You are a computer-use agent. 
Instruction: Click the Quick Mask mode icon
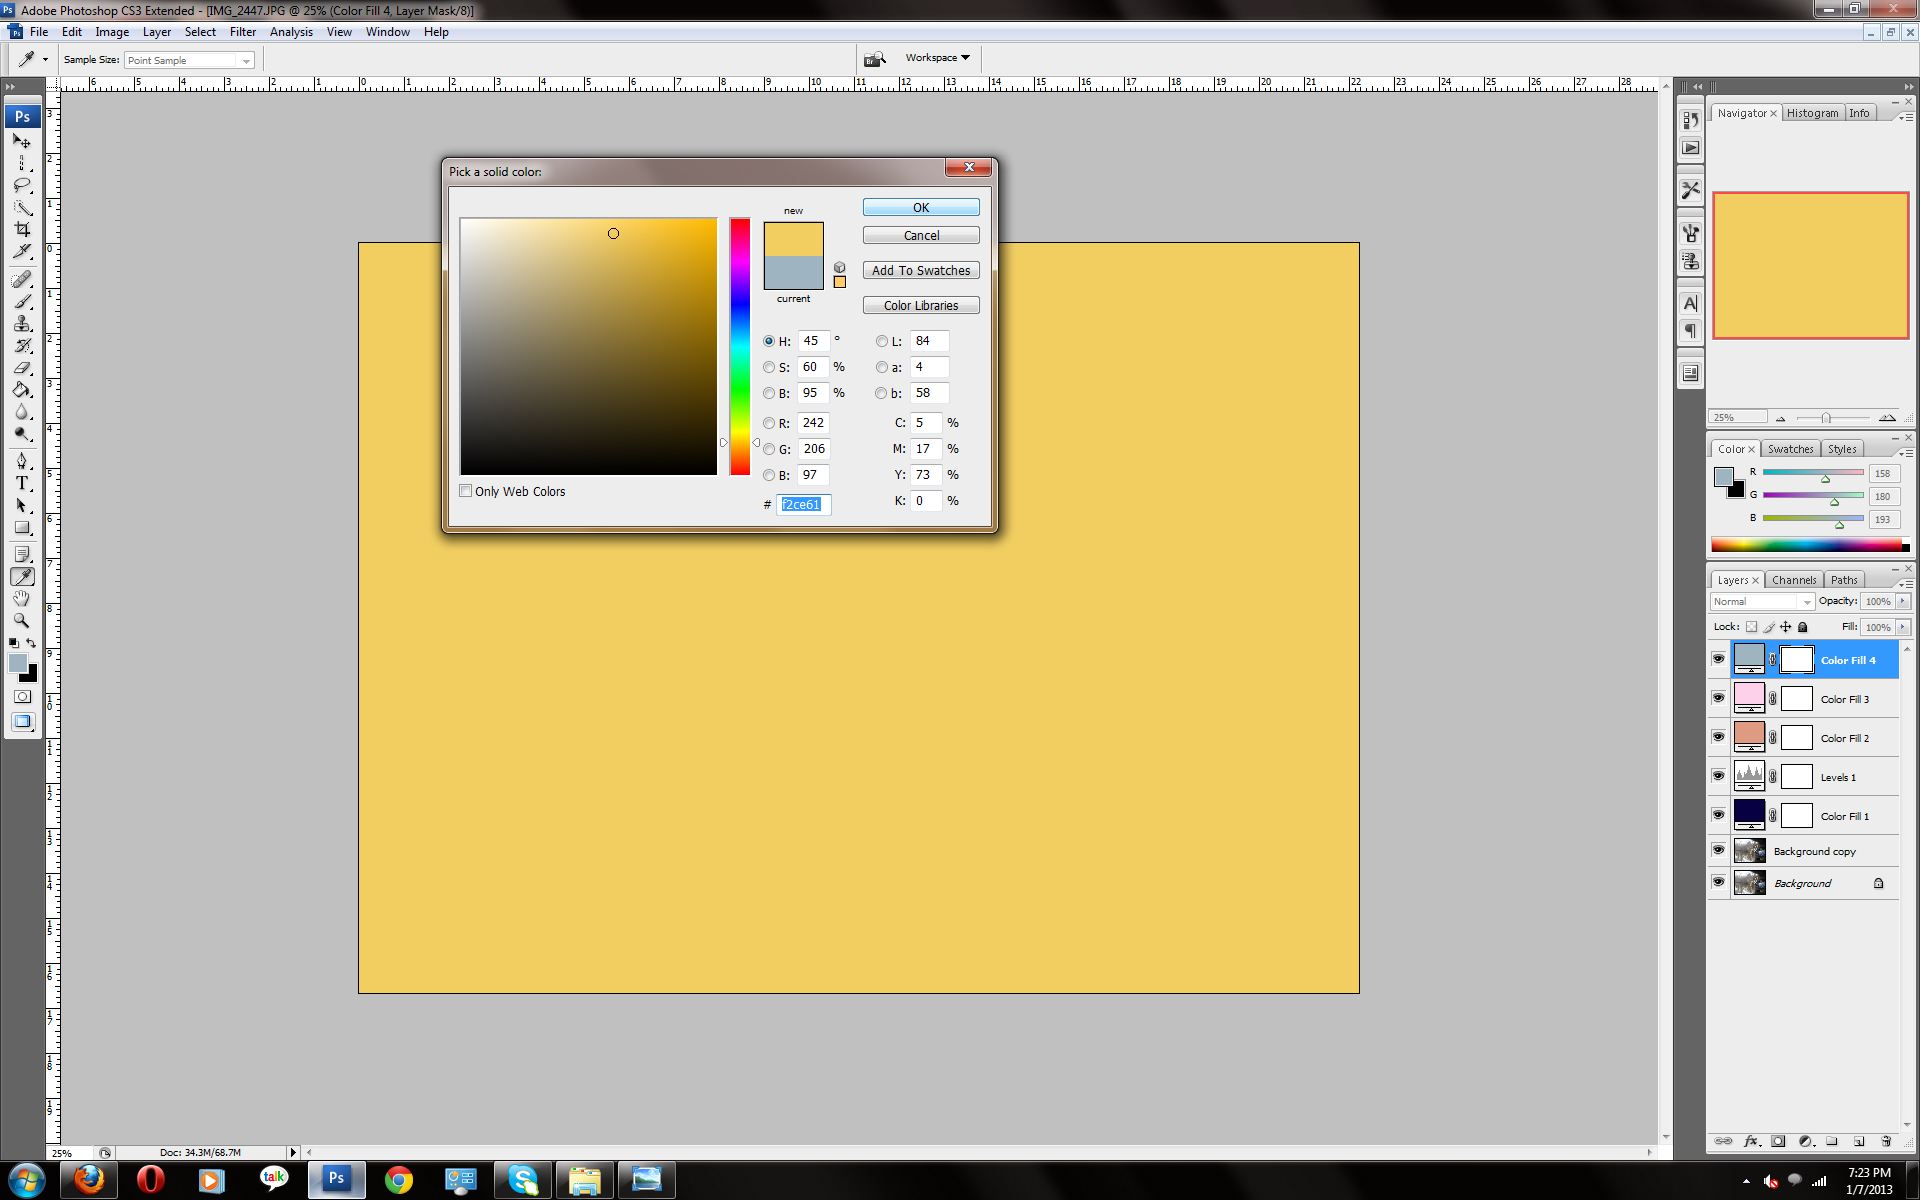(x=22, y=696)
